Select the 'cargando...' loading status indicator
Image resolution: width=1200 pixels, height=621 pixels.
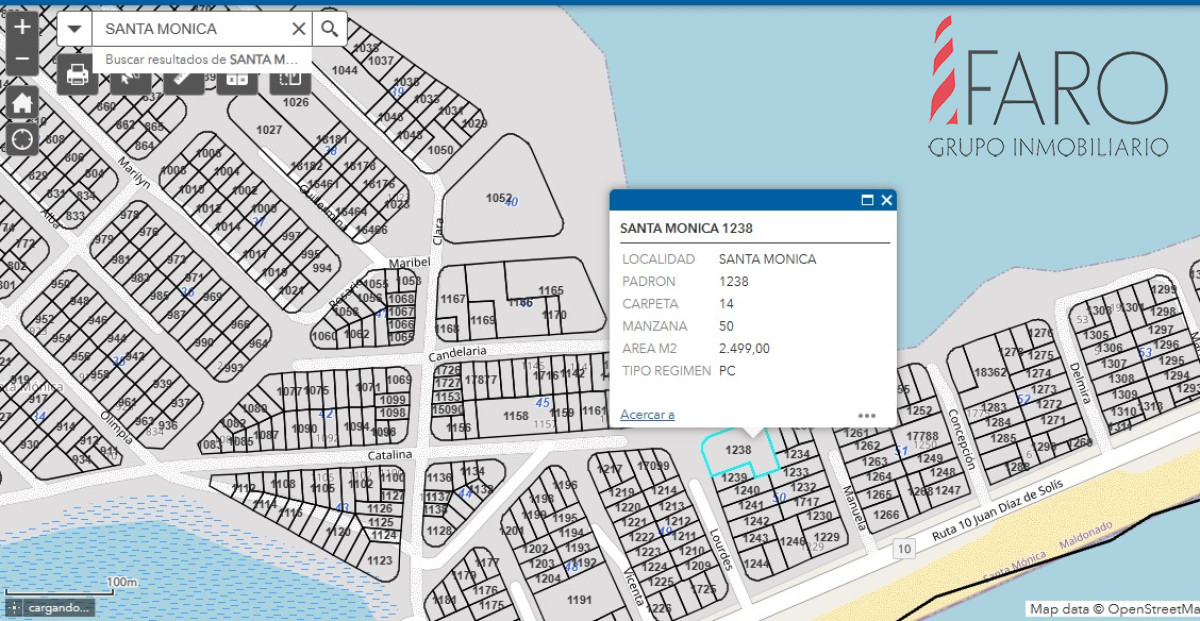[49, 607]
